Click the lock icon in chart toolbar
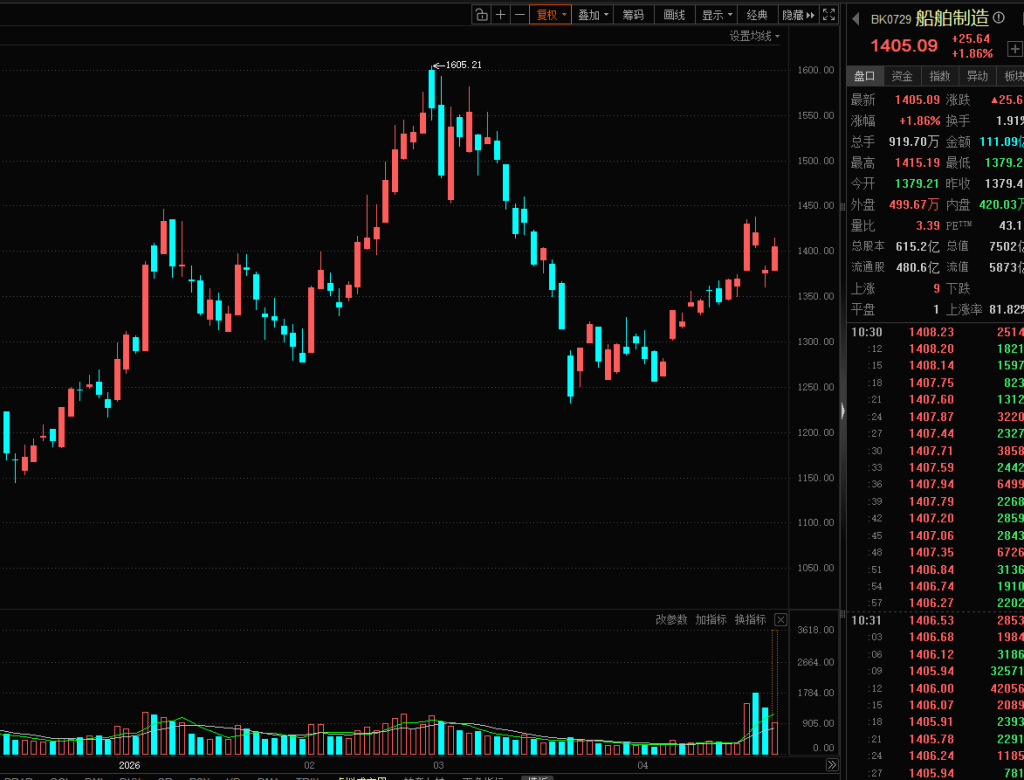 coord(481,15)
